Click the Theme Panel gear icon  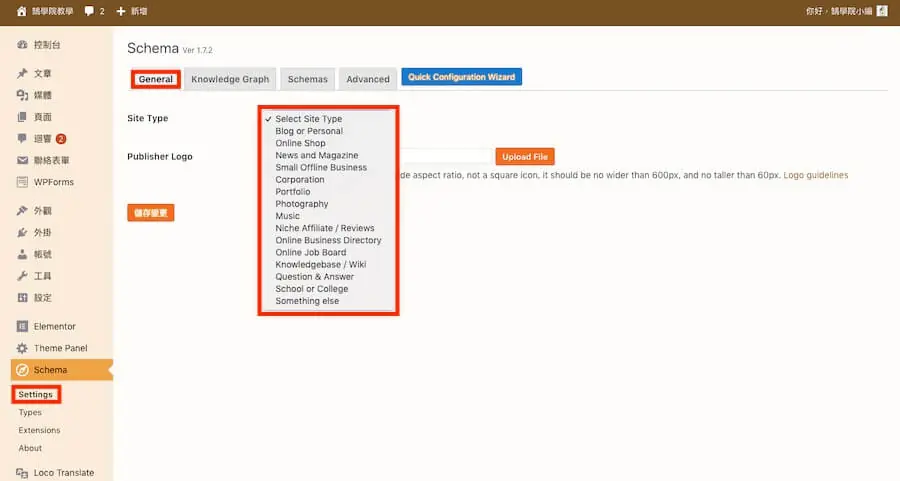point(22,348)
